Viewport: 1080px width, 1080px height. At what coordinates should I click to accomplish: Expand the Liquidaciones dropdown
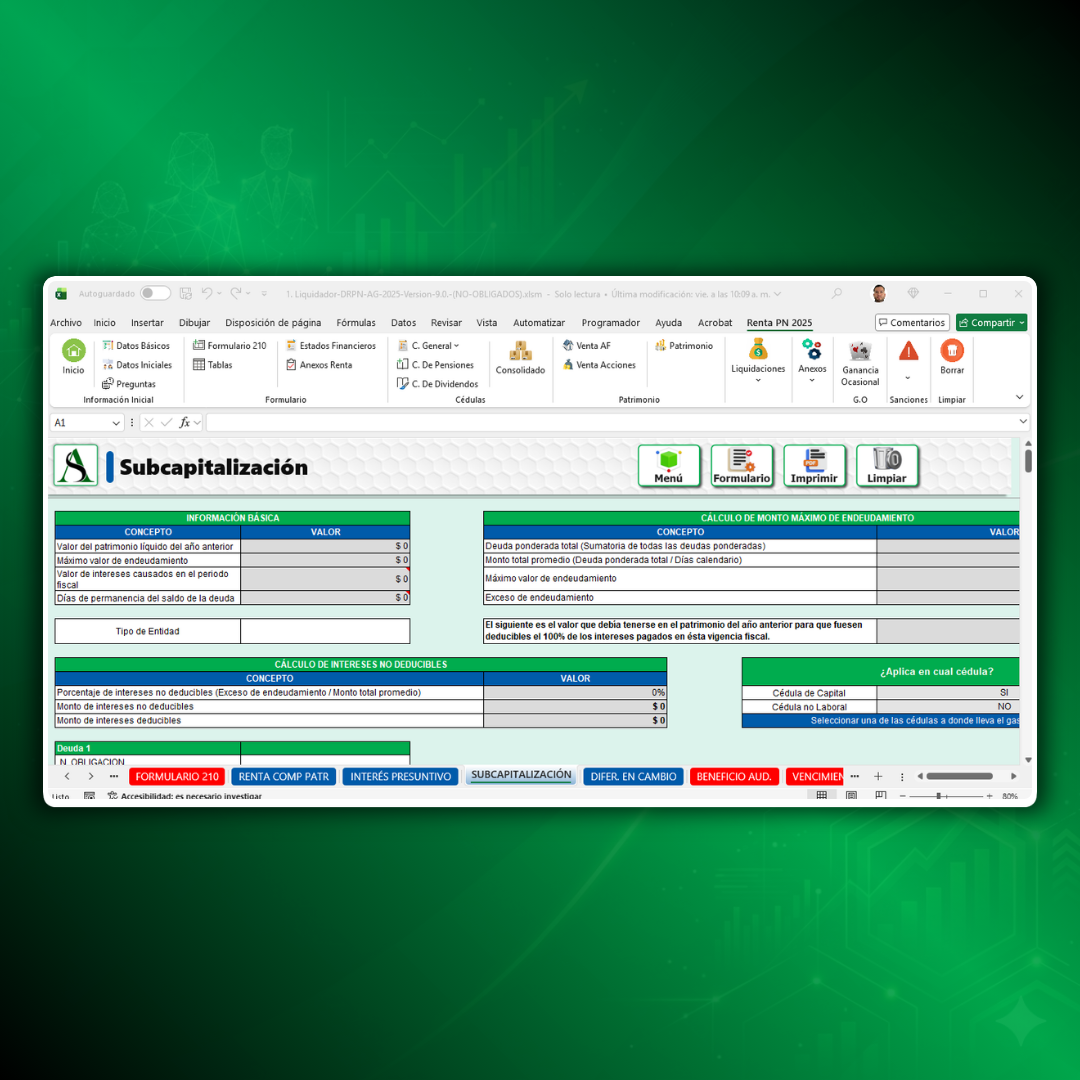(x=758, y=380)
